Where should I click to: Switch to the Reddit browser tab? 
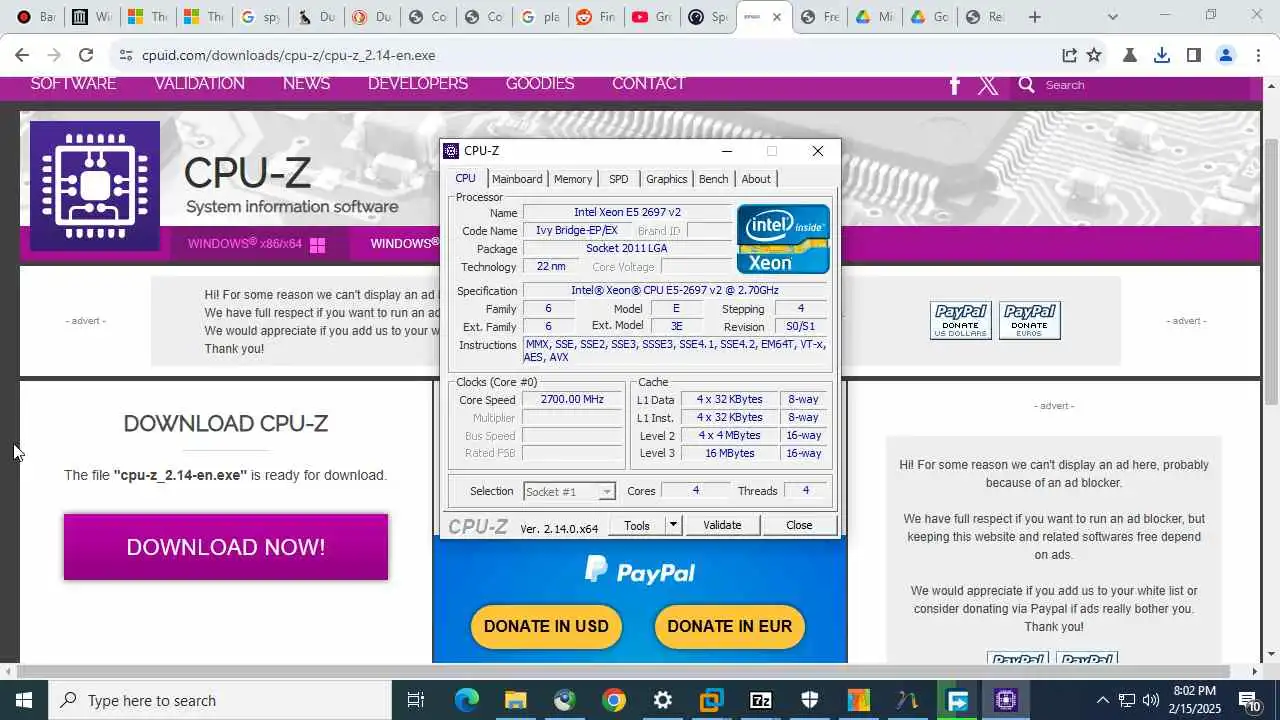(x=594, y=17)
